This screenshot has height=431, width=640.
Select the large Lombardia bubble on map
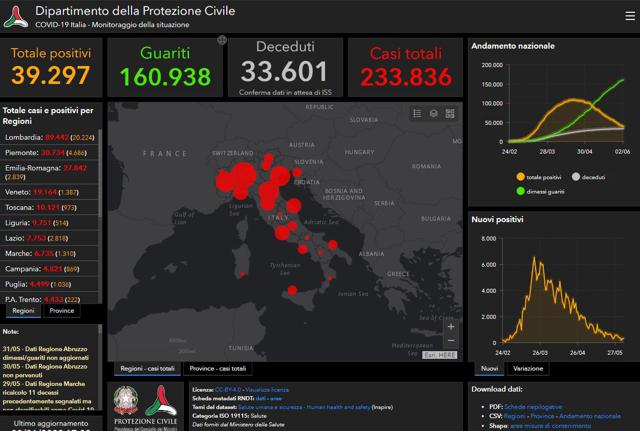pyautogui.click(x=243, y=176)
